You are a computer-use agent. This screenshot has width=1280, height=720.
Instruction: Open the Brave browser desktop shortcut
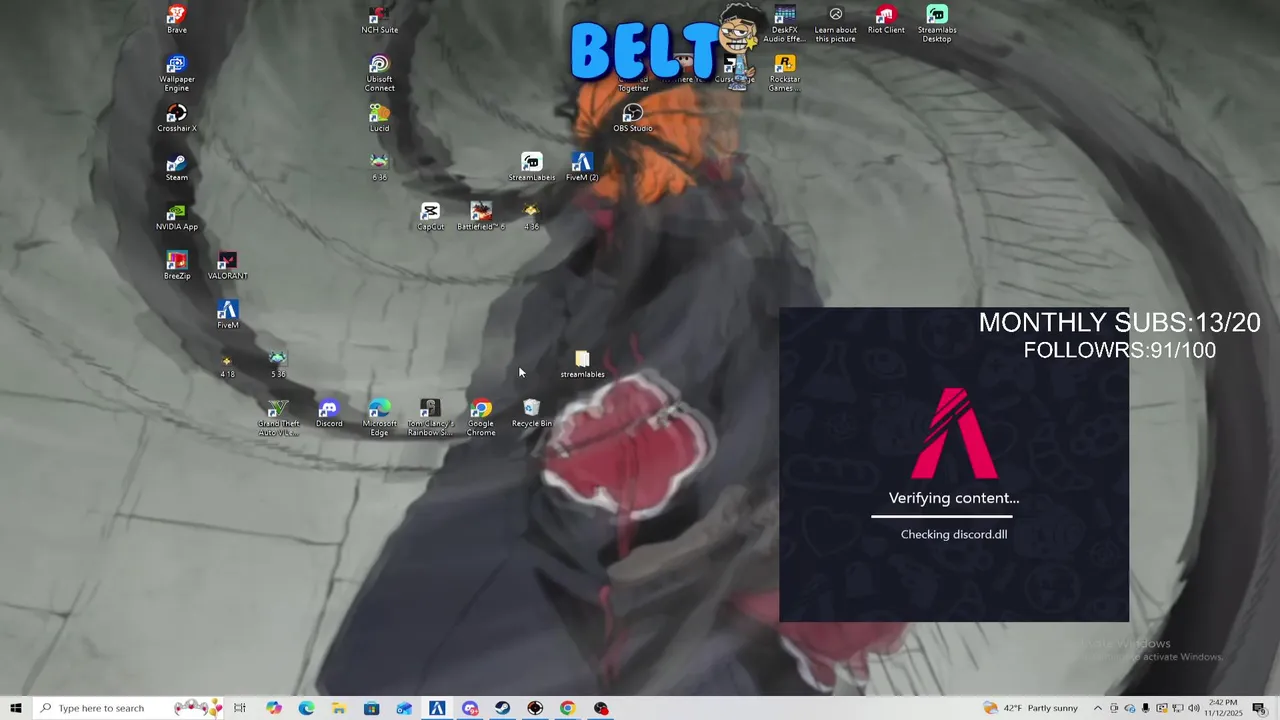176,19
